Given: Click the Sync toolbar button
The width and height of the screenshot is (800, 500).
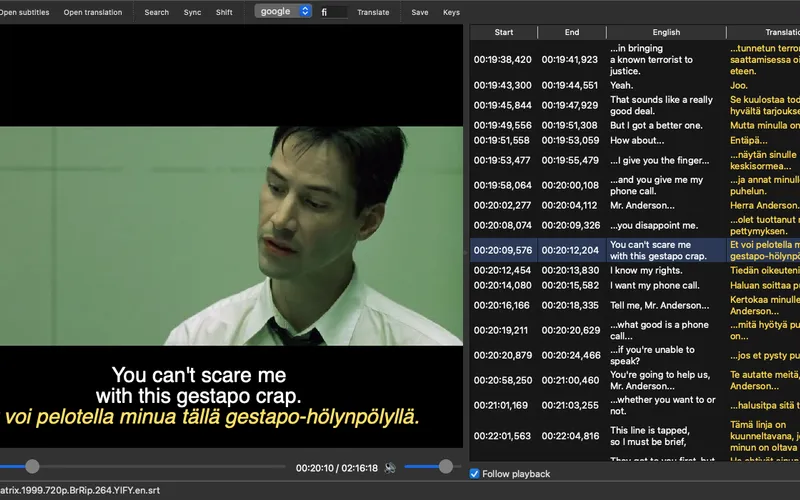Looking at the screenshot, I should coord(192,12).
